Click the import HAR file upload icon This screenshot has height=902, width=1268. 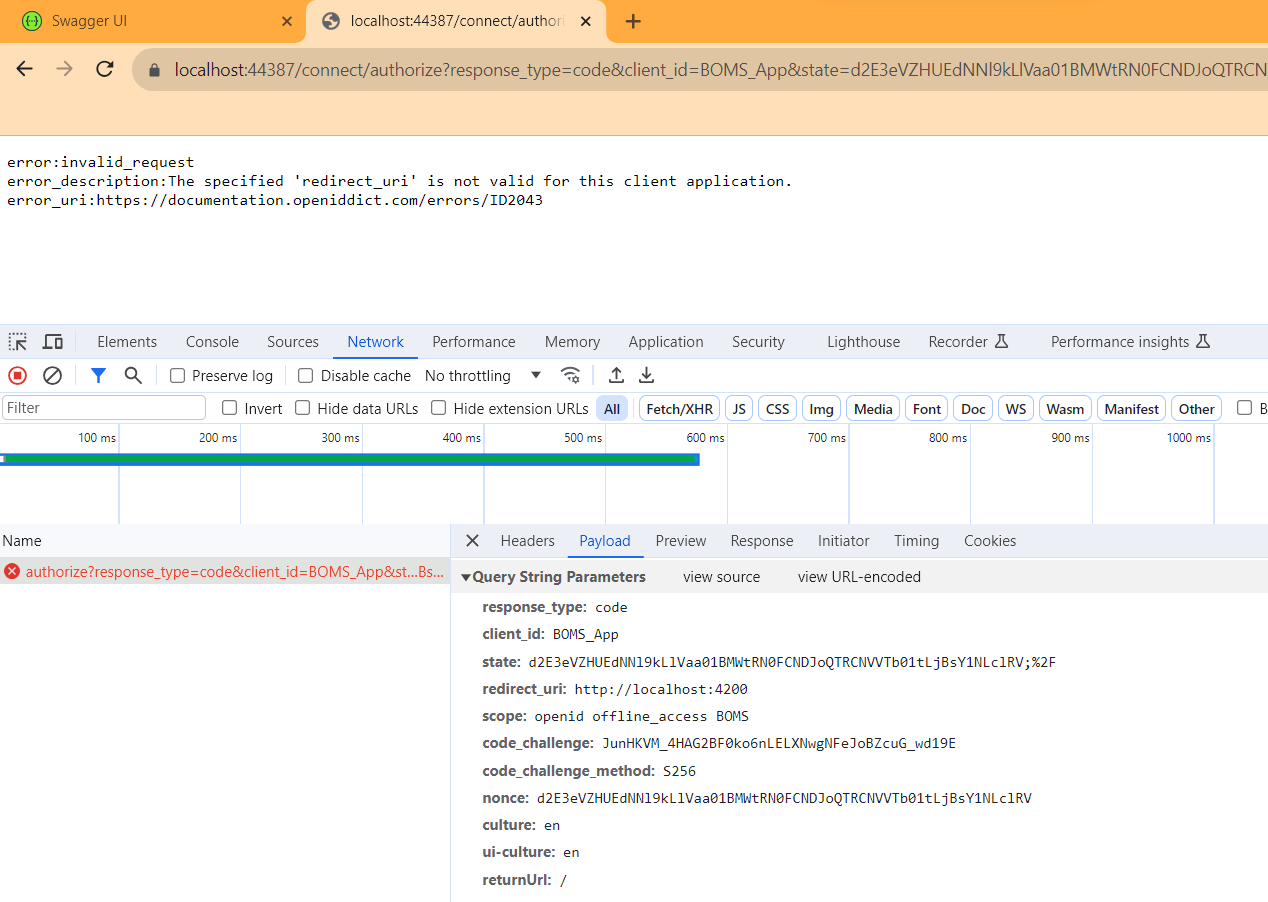pos(616,376)
